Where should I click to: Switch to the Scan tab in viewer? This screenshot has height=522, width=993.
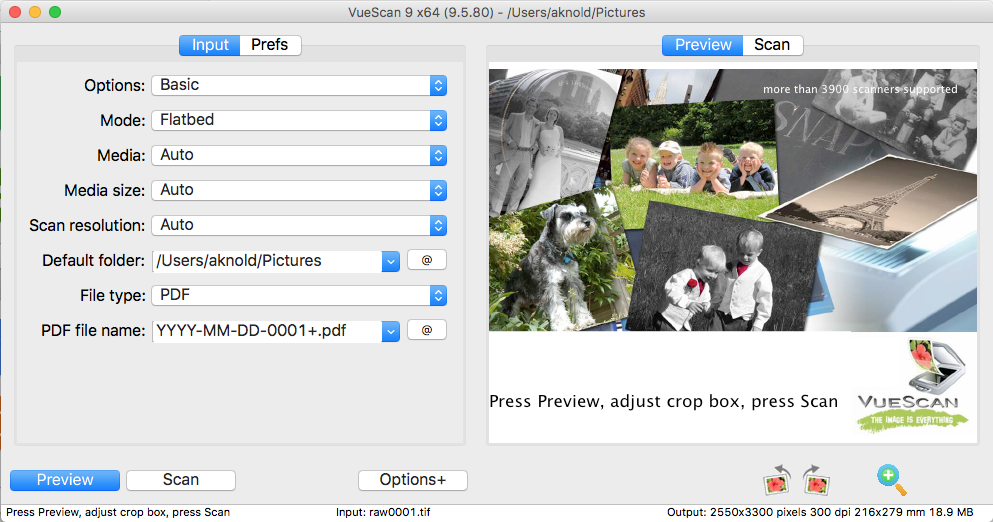coord(772,45)
